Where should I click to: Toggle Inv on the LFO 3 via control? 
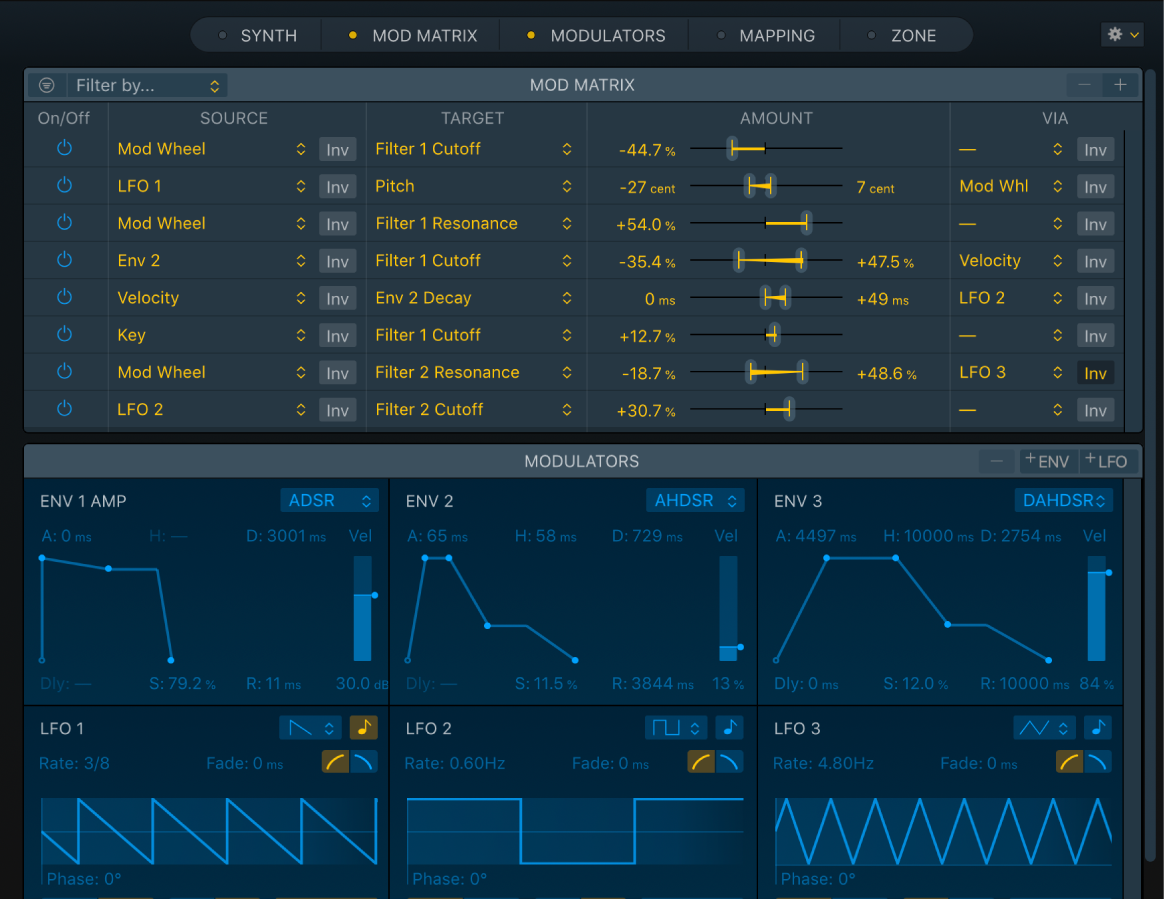tap(1095, 372)
